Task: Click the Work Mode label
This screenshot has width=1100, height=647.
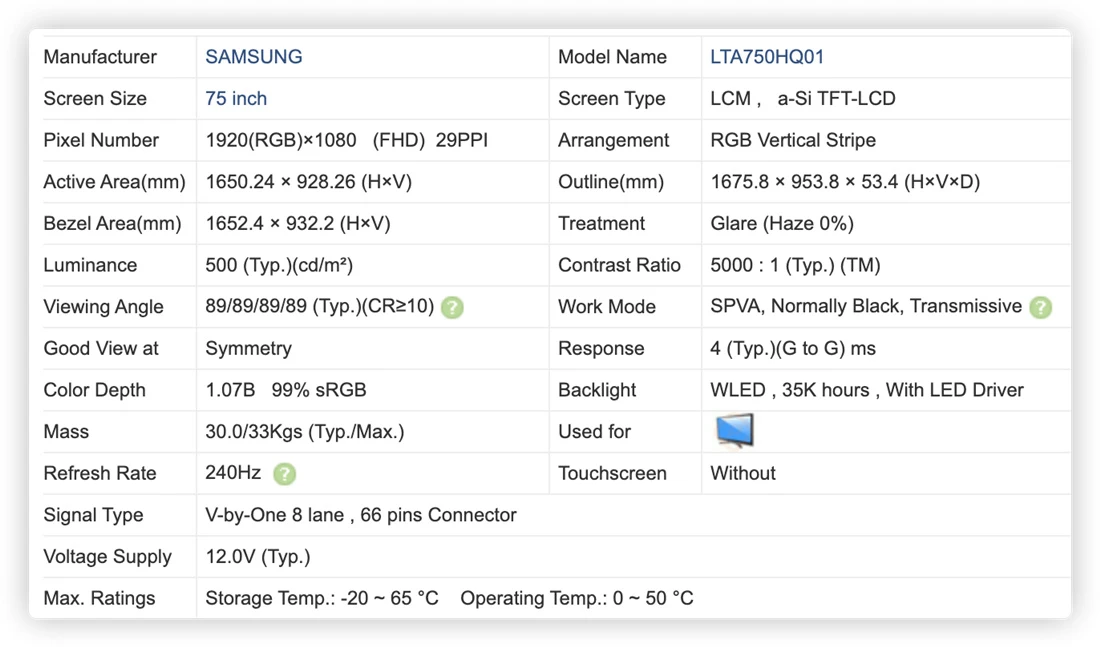Action: [x=607, y=307]
